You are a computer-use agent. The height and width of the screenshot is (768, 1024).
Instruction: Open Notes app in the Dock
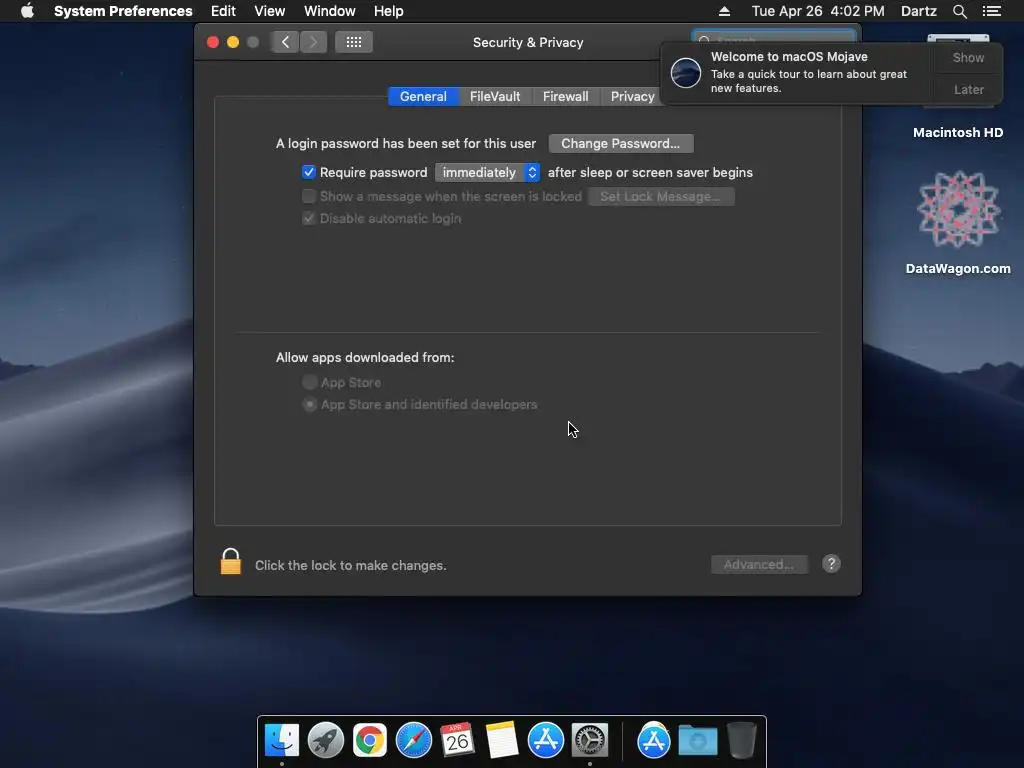501,740
